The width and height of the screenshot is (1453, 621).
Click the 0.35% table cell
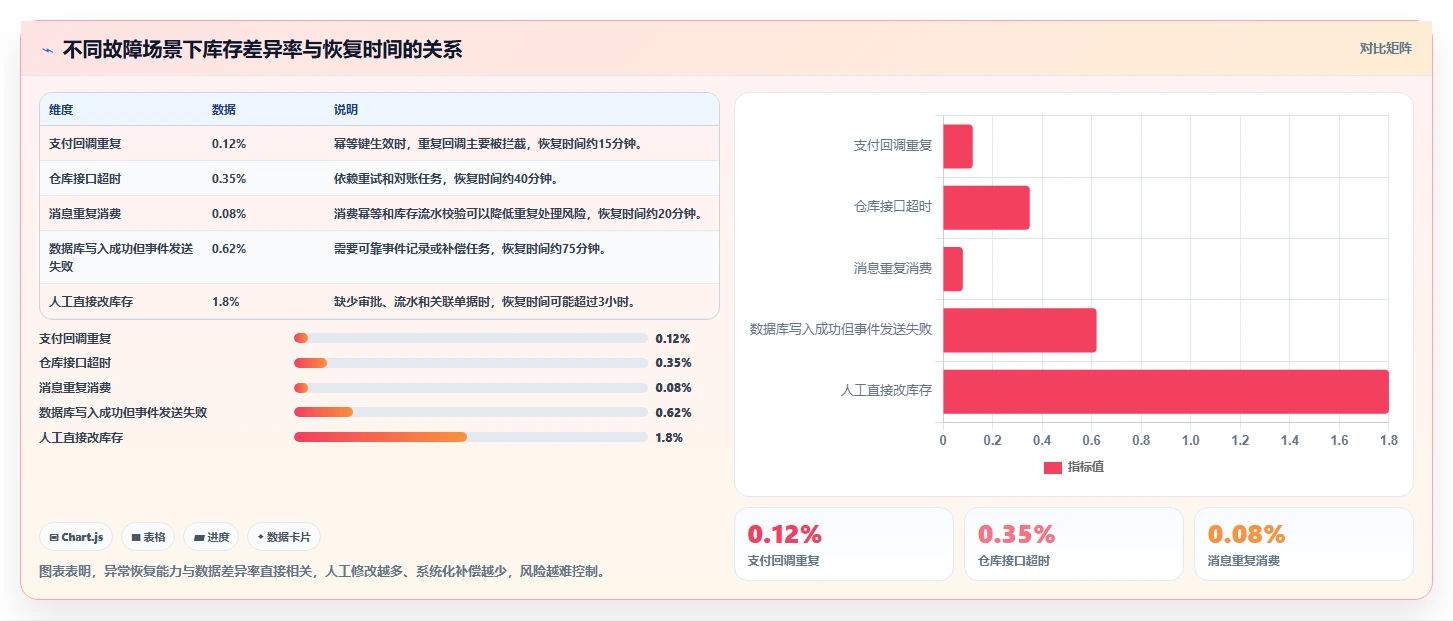[229, 178]
